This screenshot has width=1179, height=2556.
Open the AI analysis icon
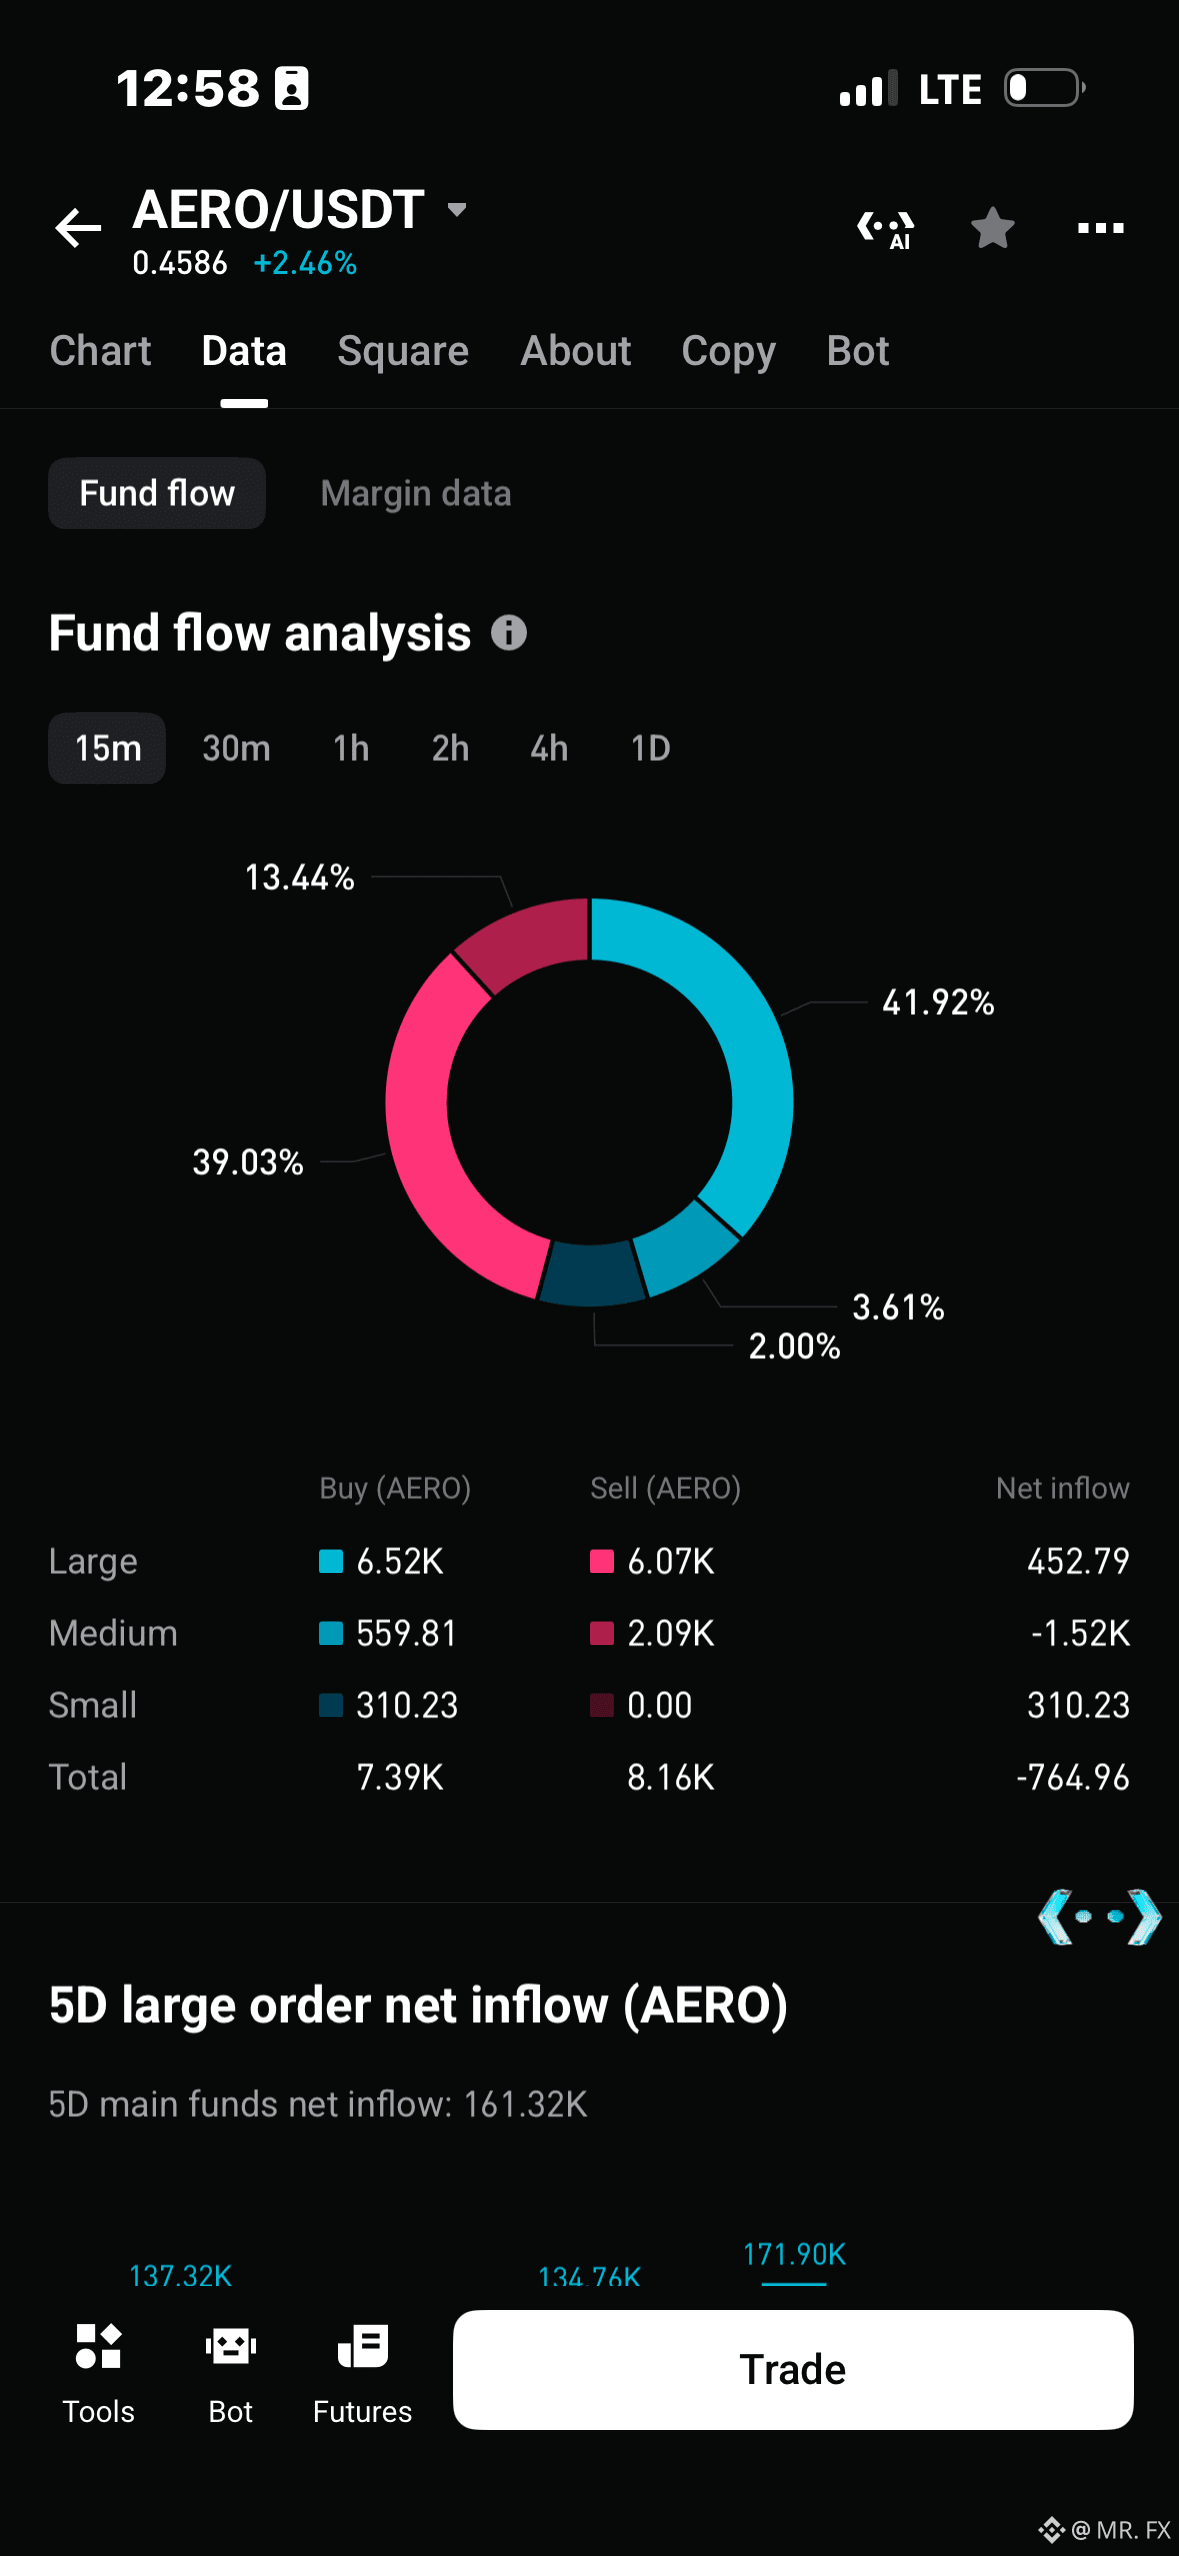[886, 229]
